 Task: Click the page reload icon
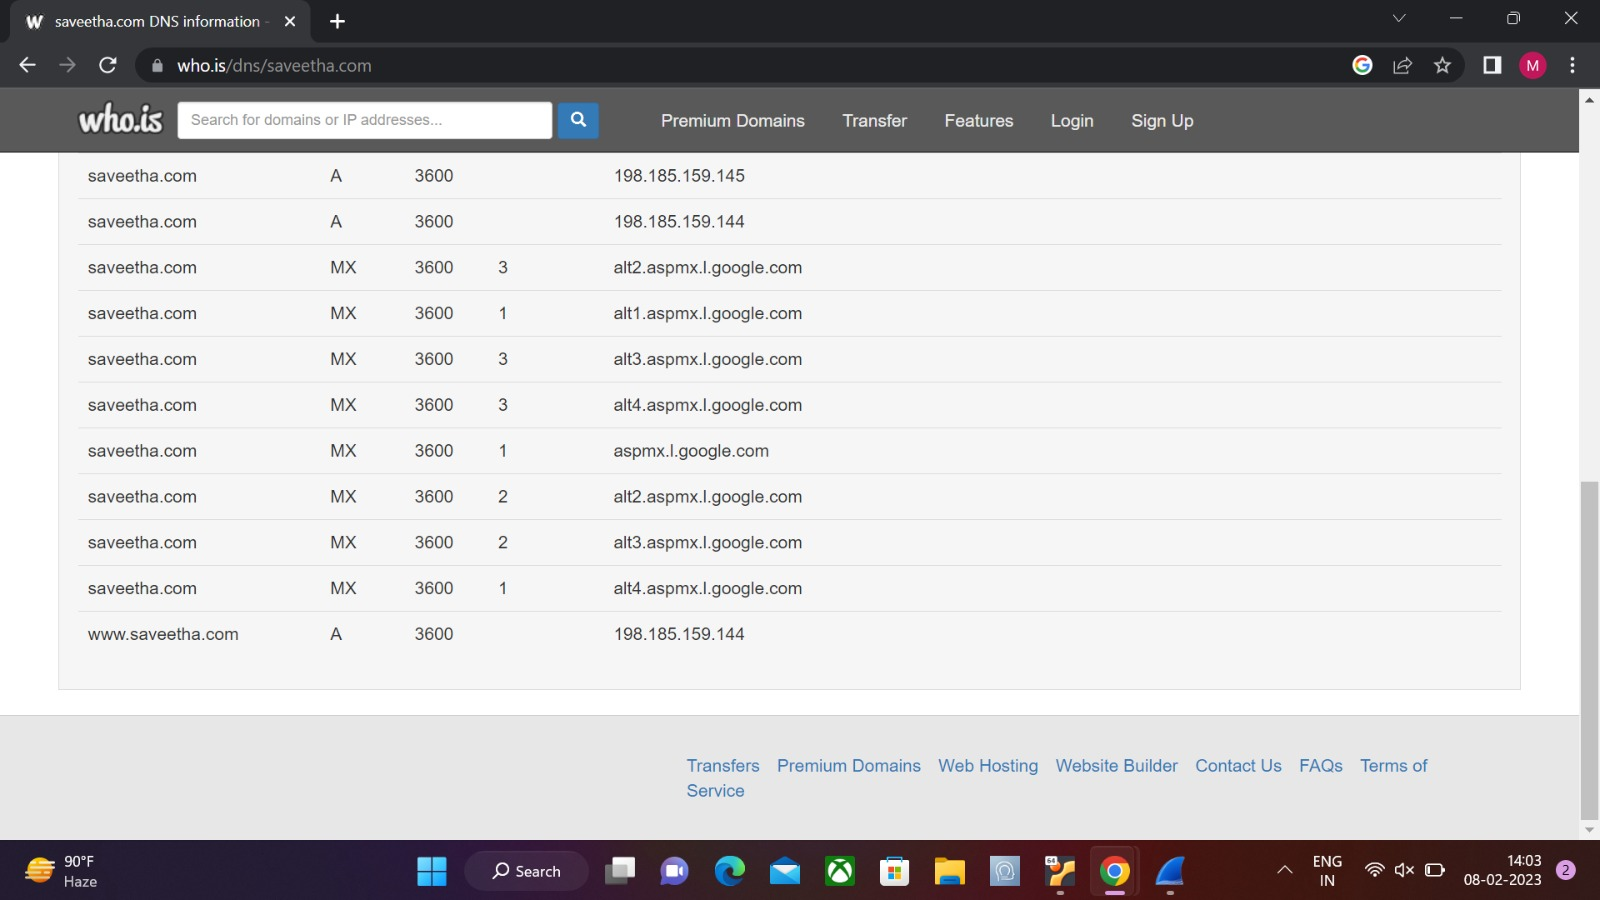108,64
